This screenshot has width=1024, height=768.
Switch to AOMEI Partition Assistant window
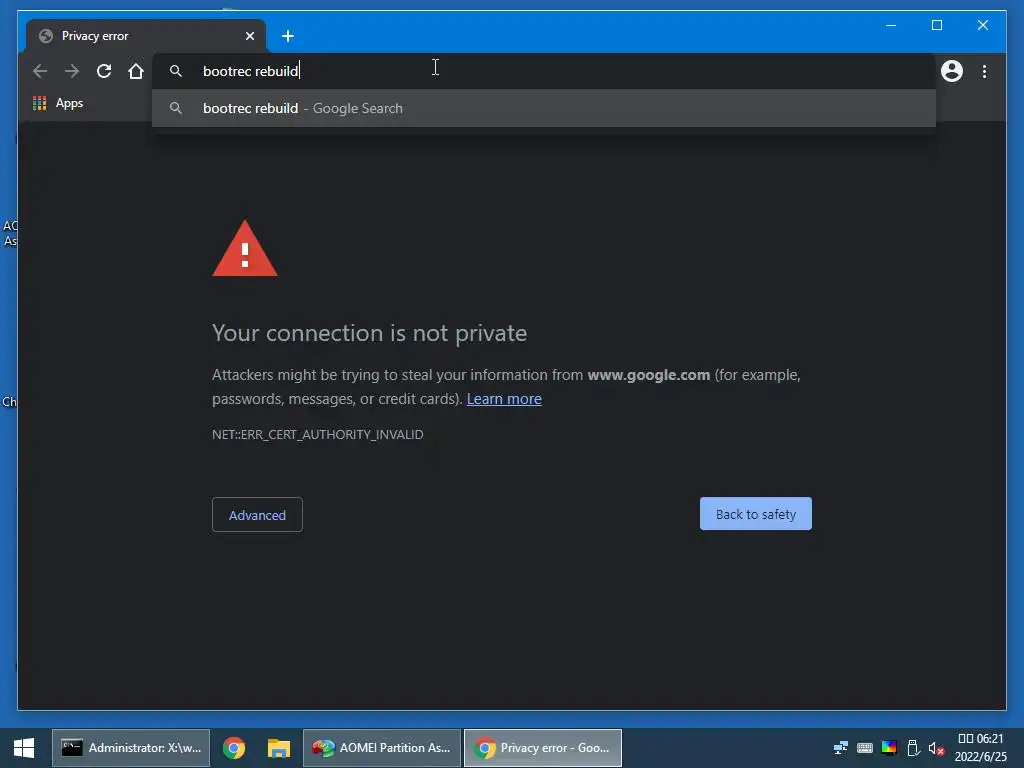tap(382, 748)
